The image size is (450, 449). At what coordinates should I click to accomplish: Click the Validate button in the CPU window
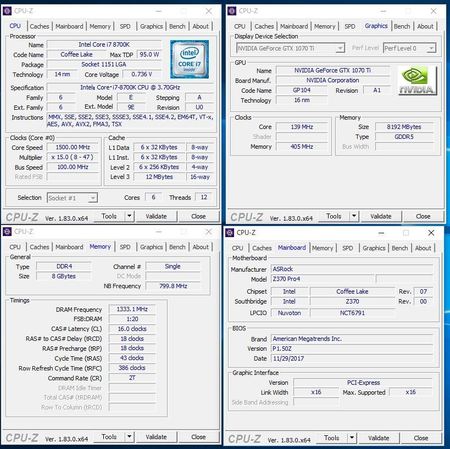156,216
